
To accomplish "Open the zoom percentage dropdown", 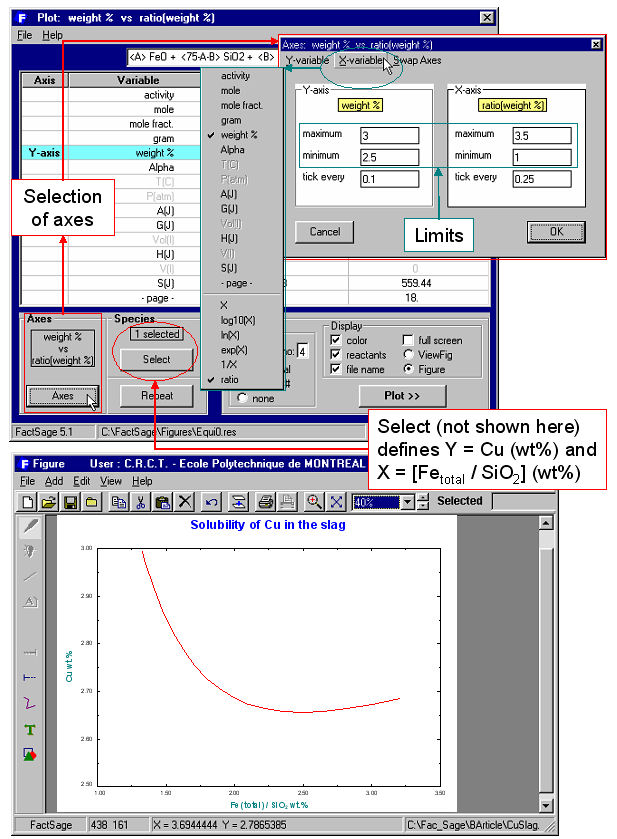I will click(x=407, y=501).
